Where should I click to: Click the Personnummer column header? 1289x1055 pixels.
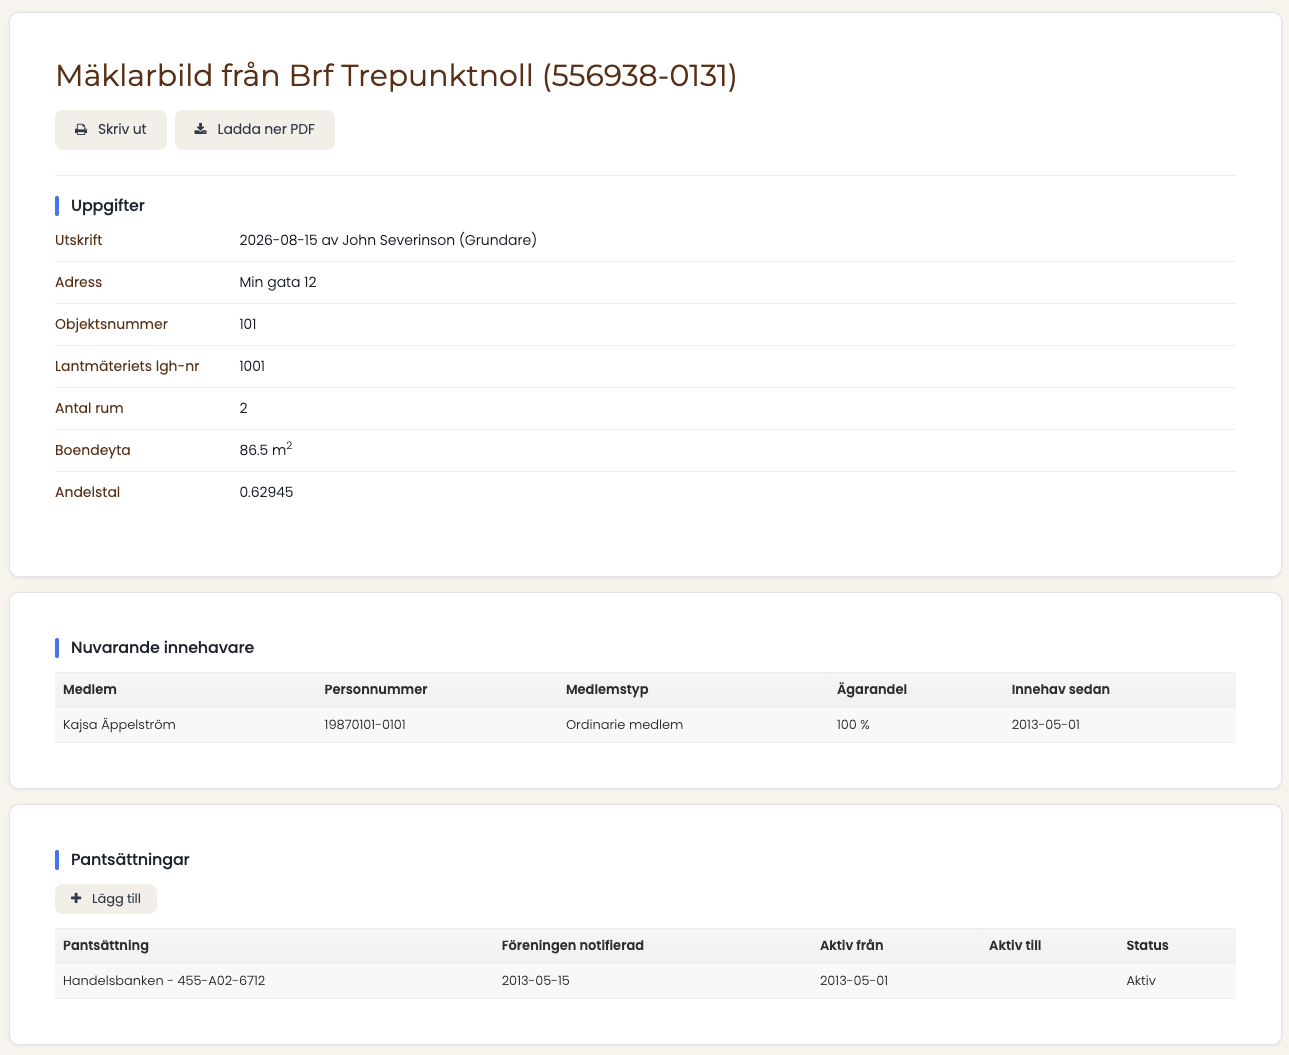[x=376, y=690]
